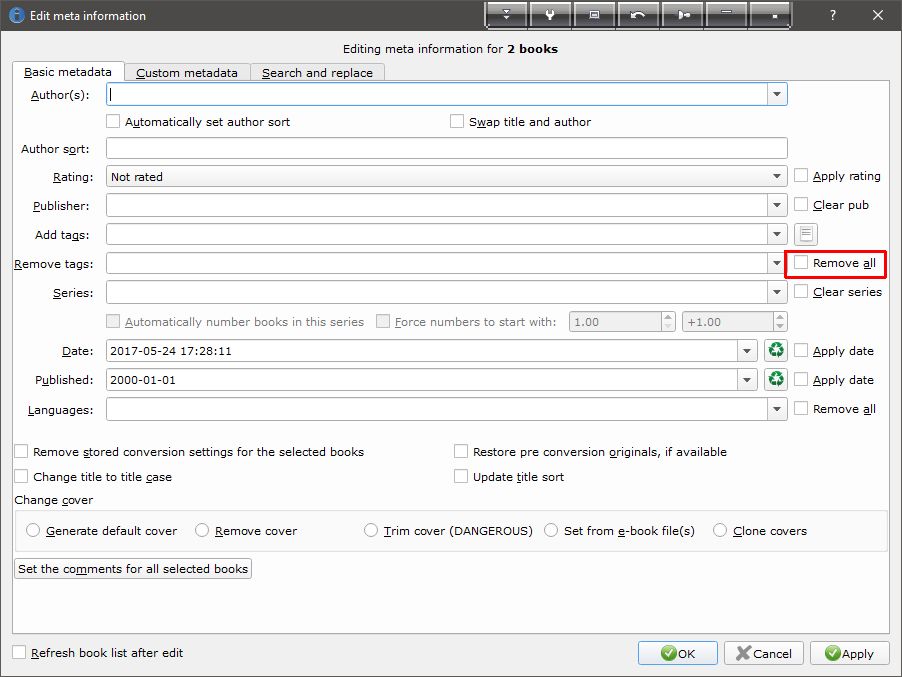The width and height of the screenshot is (902, 677).
Task: Open the Remove tags dropdown arrow
Action: tap(777, 263)
